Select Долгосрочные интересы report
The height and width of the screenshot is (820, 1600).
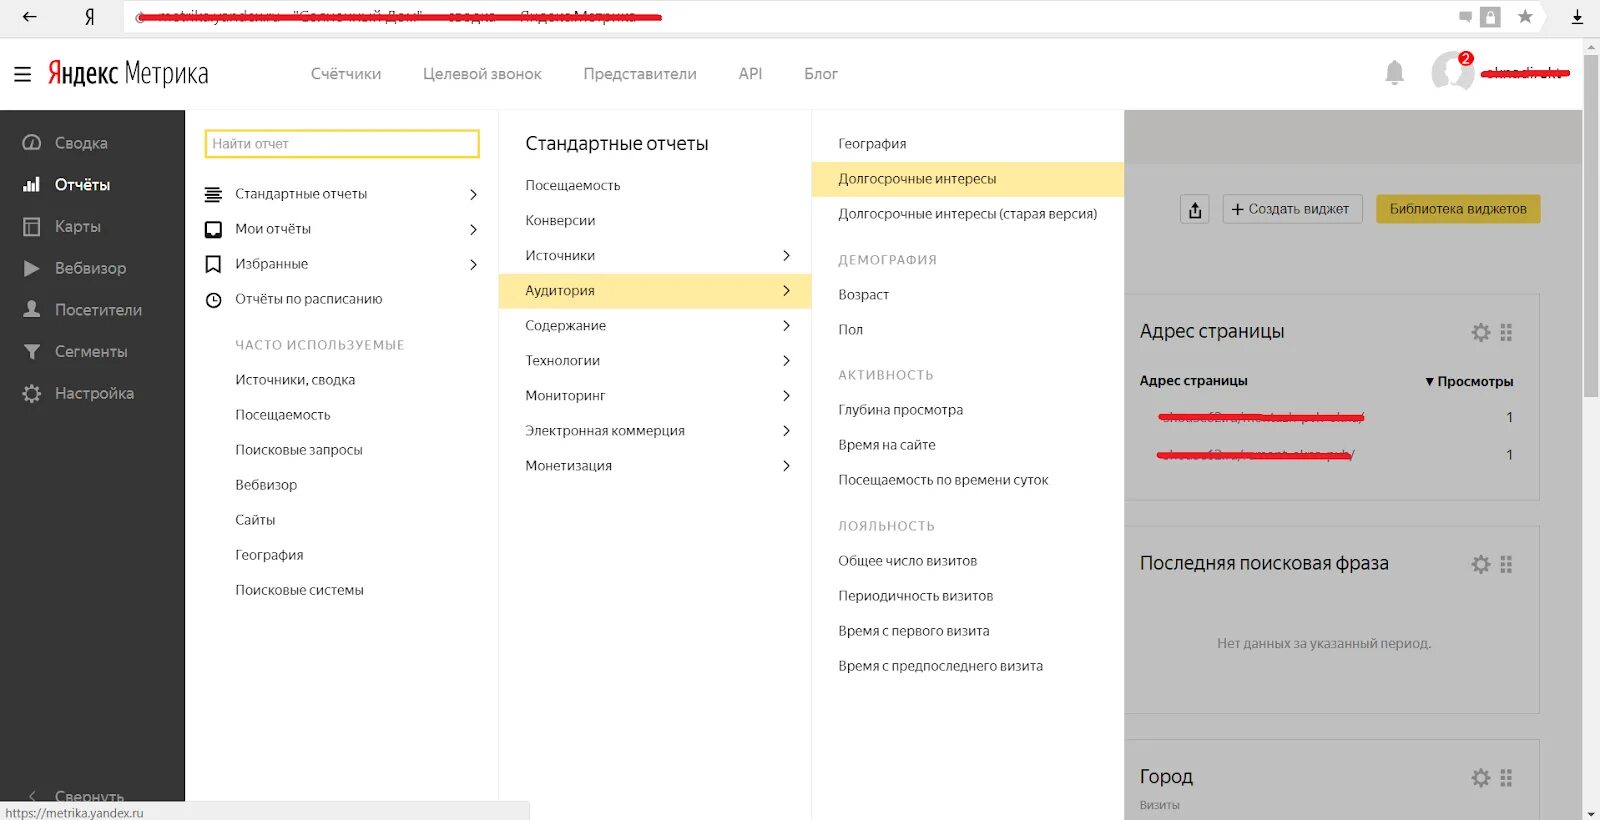click(x=917, y=179)
